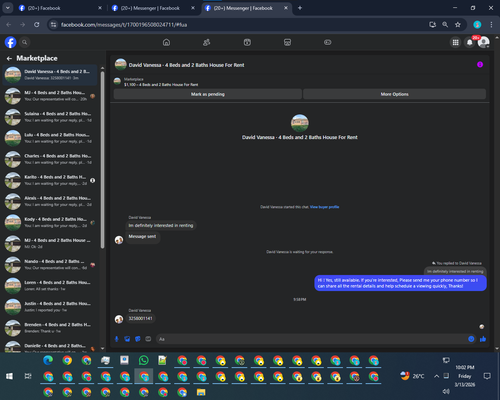Open the Facebook search magnifier
This screenshot has width=500, height=400.
24,42
